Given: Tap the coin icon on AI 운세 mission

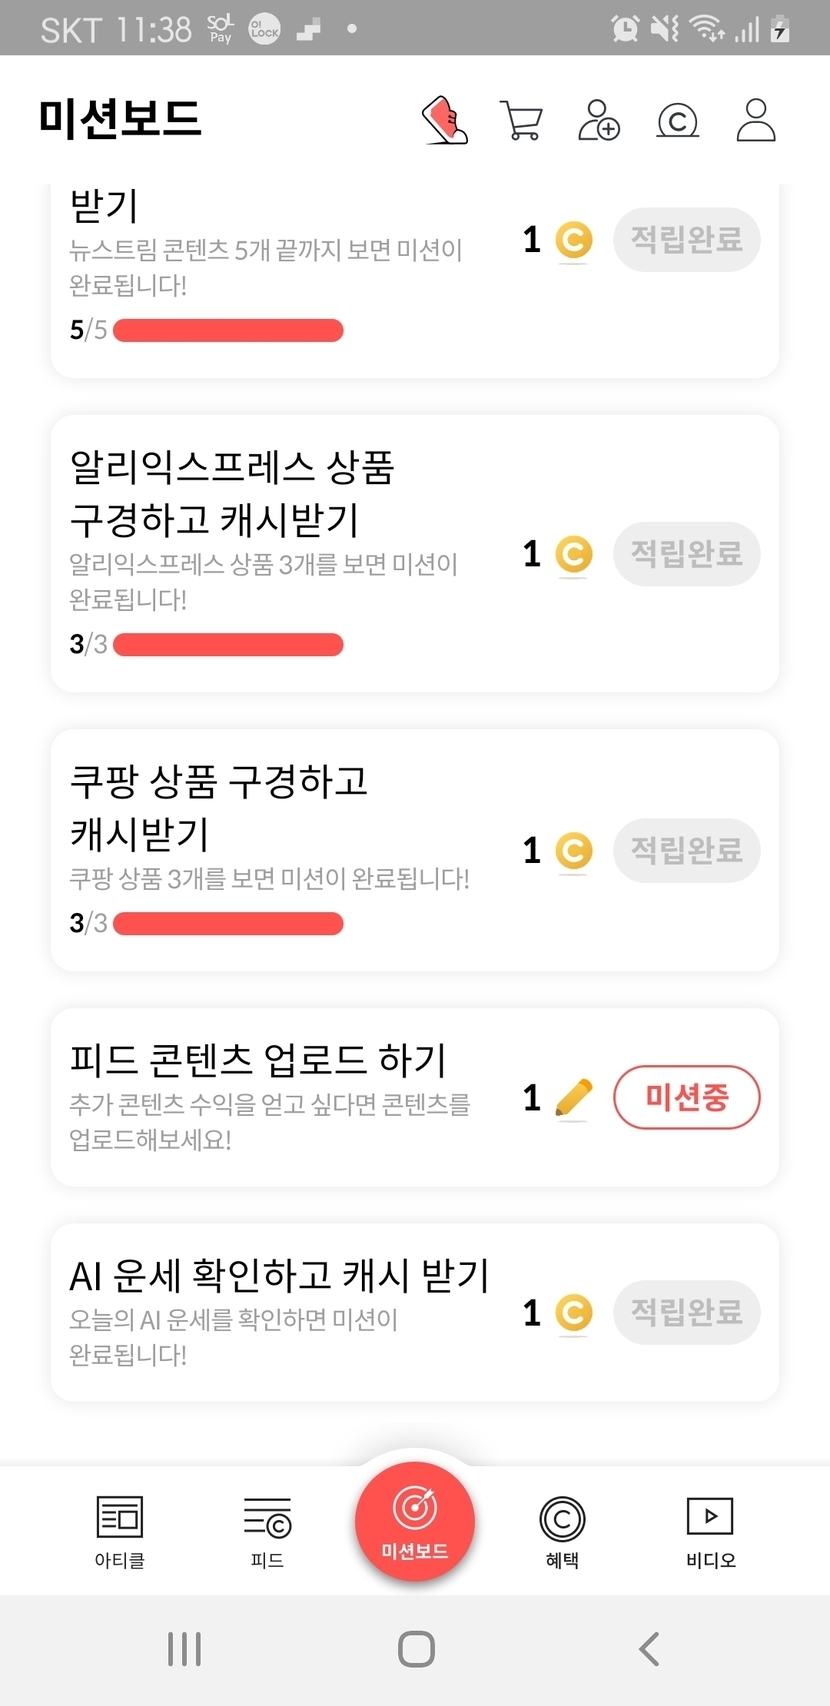Looking at the screenshot, I should point(574,1313).
